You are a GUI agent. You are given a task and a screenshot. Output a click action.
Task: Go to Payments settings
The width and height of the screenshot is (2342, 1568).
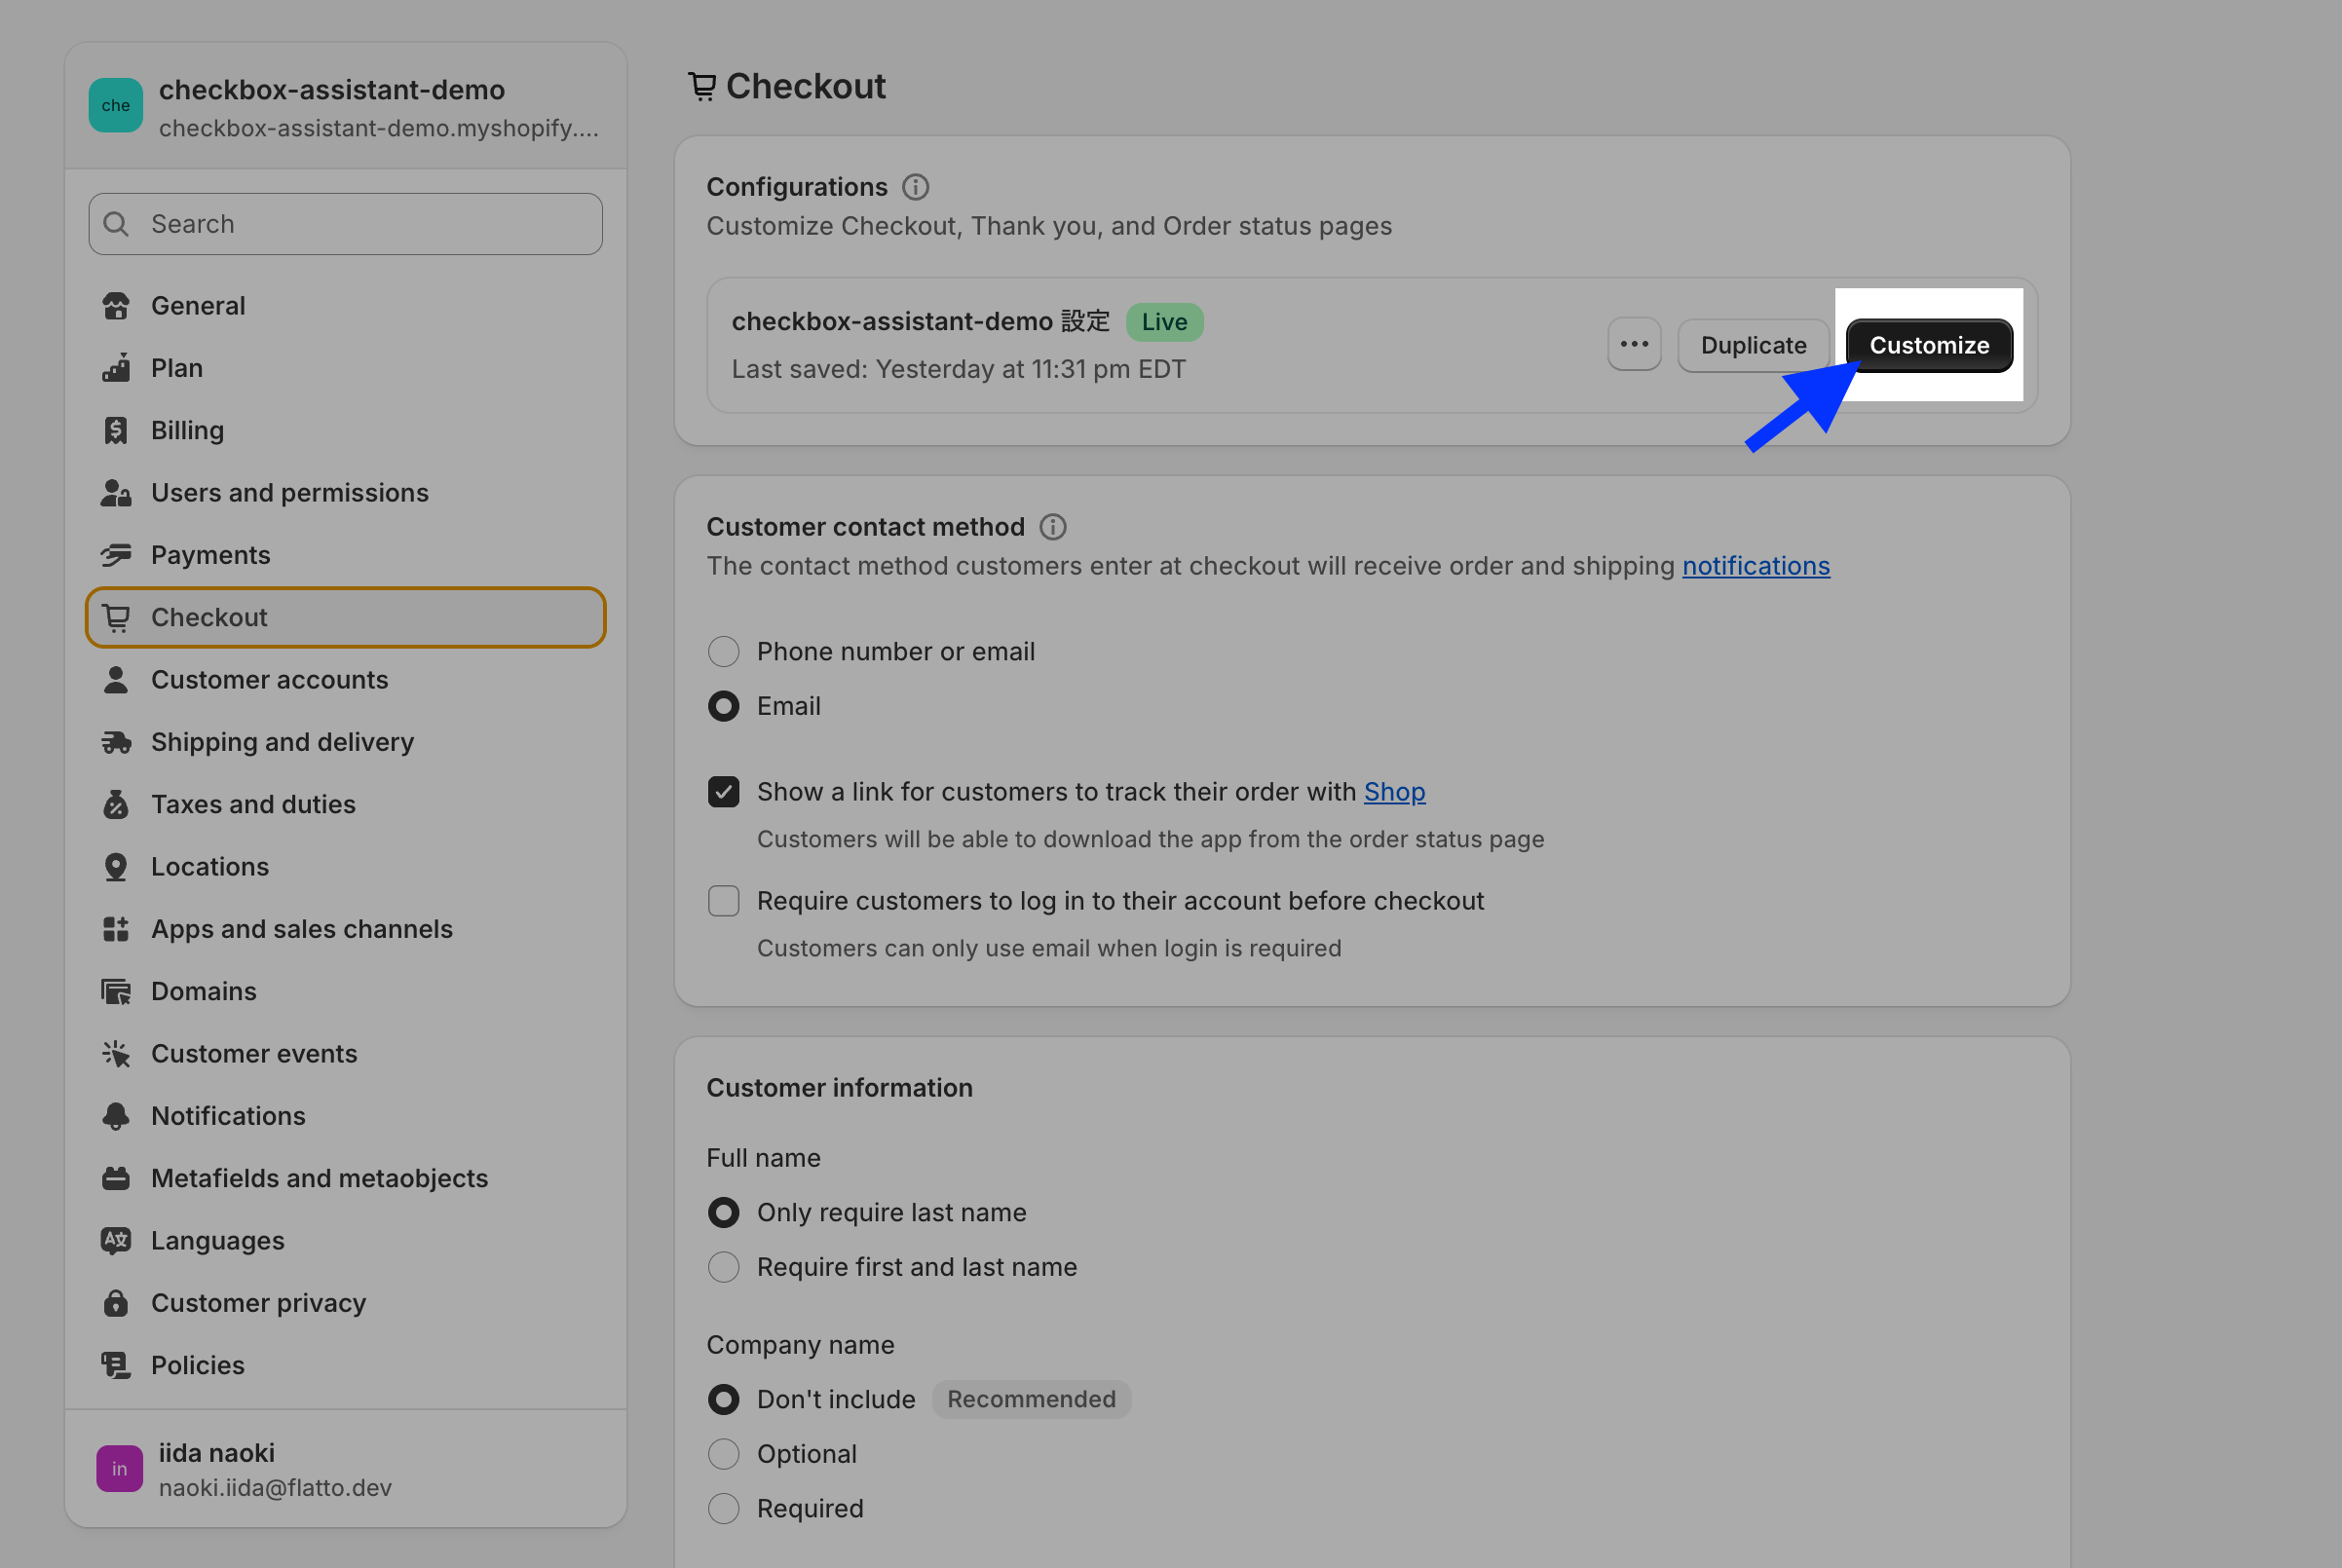tap(211, 555)
